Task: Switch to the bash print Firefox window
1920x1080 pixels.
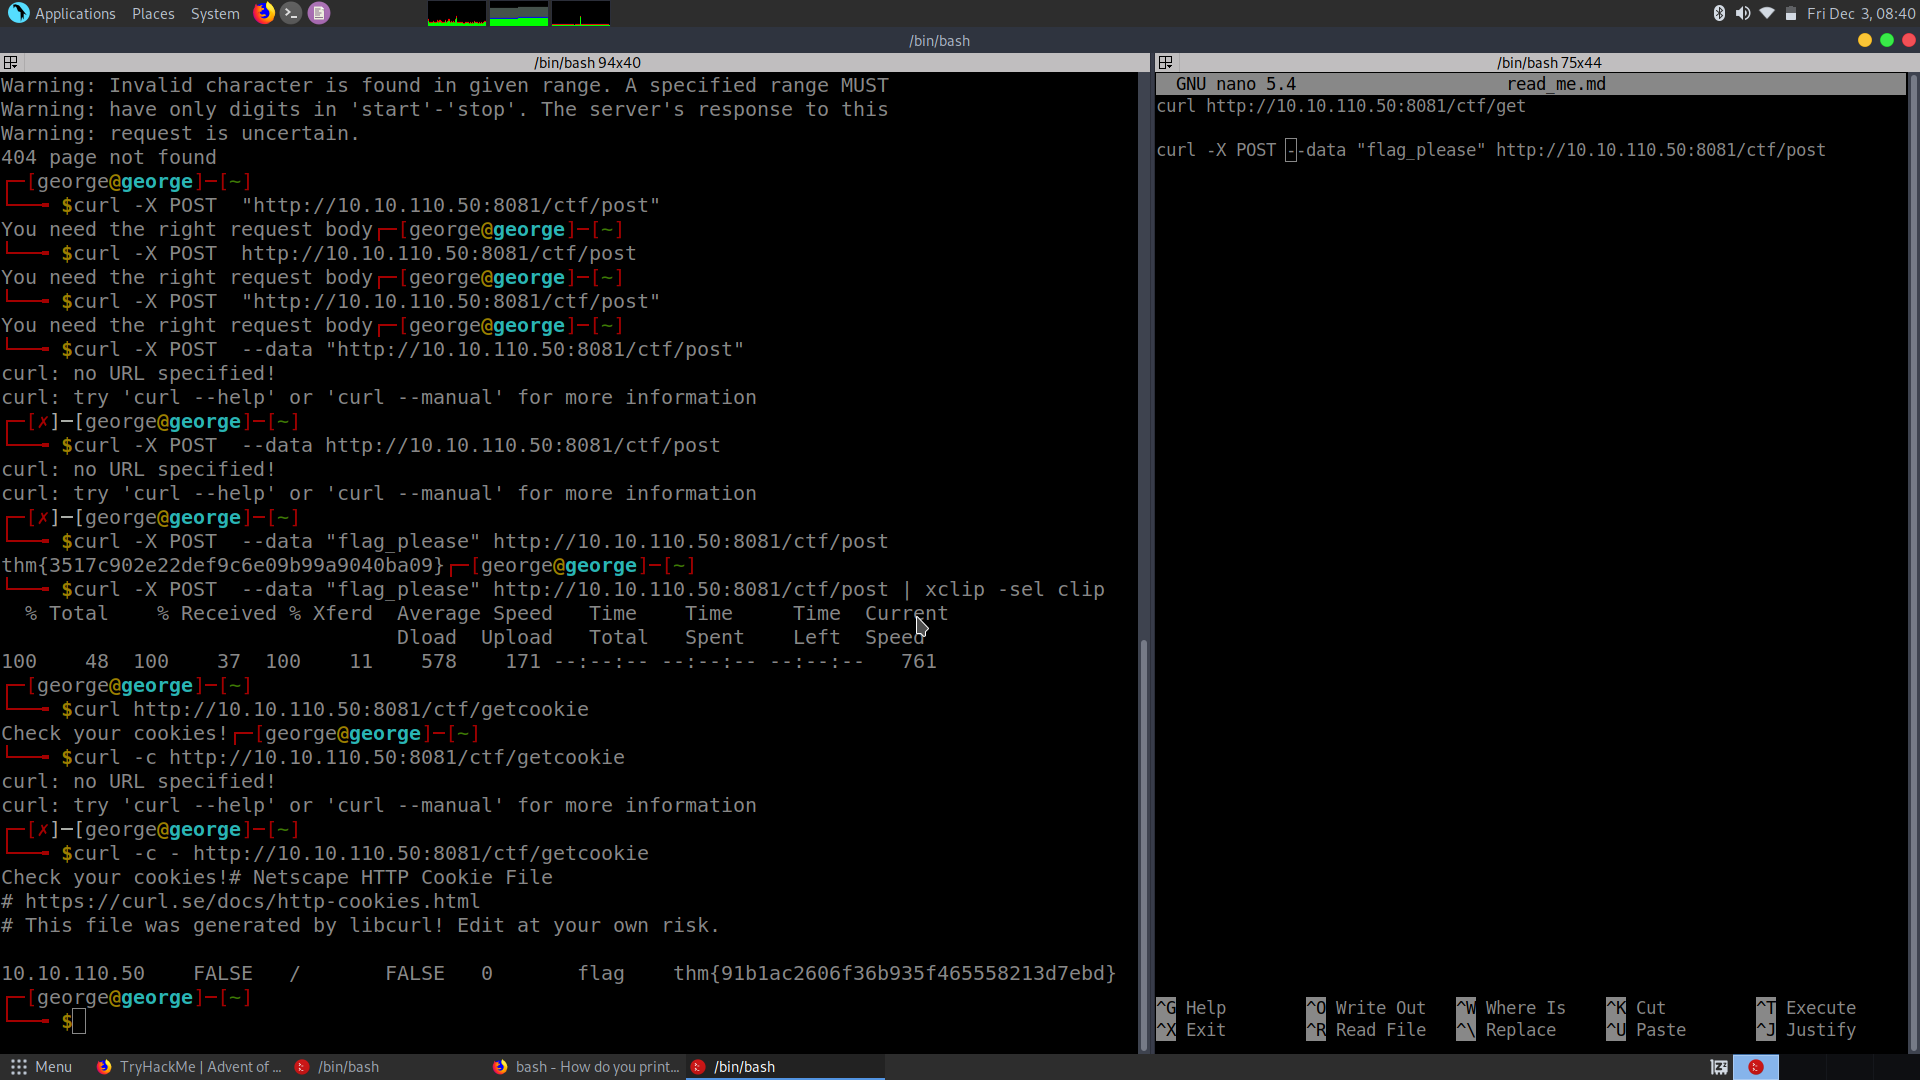Action: click(586, 1067)
